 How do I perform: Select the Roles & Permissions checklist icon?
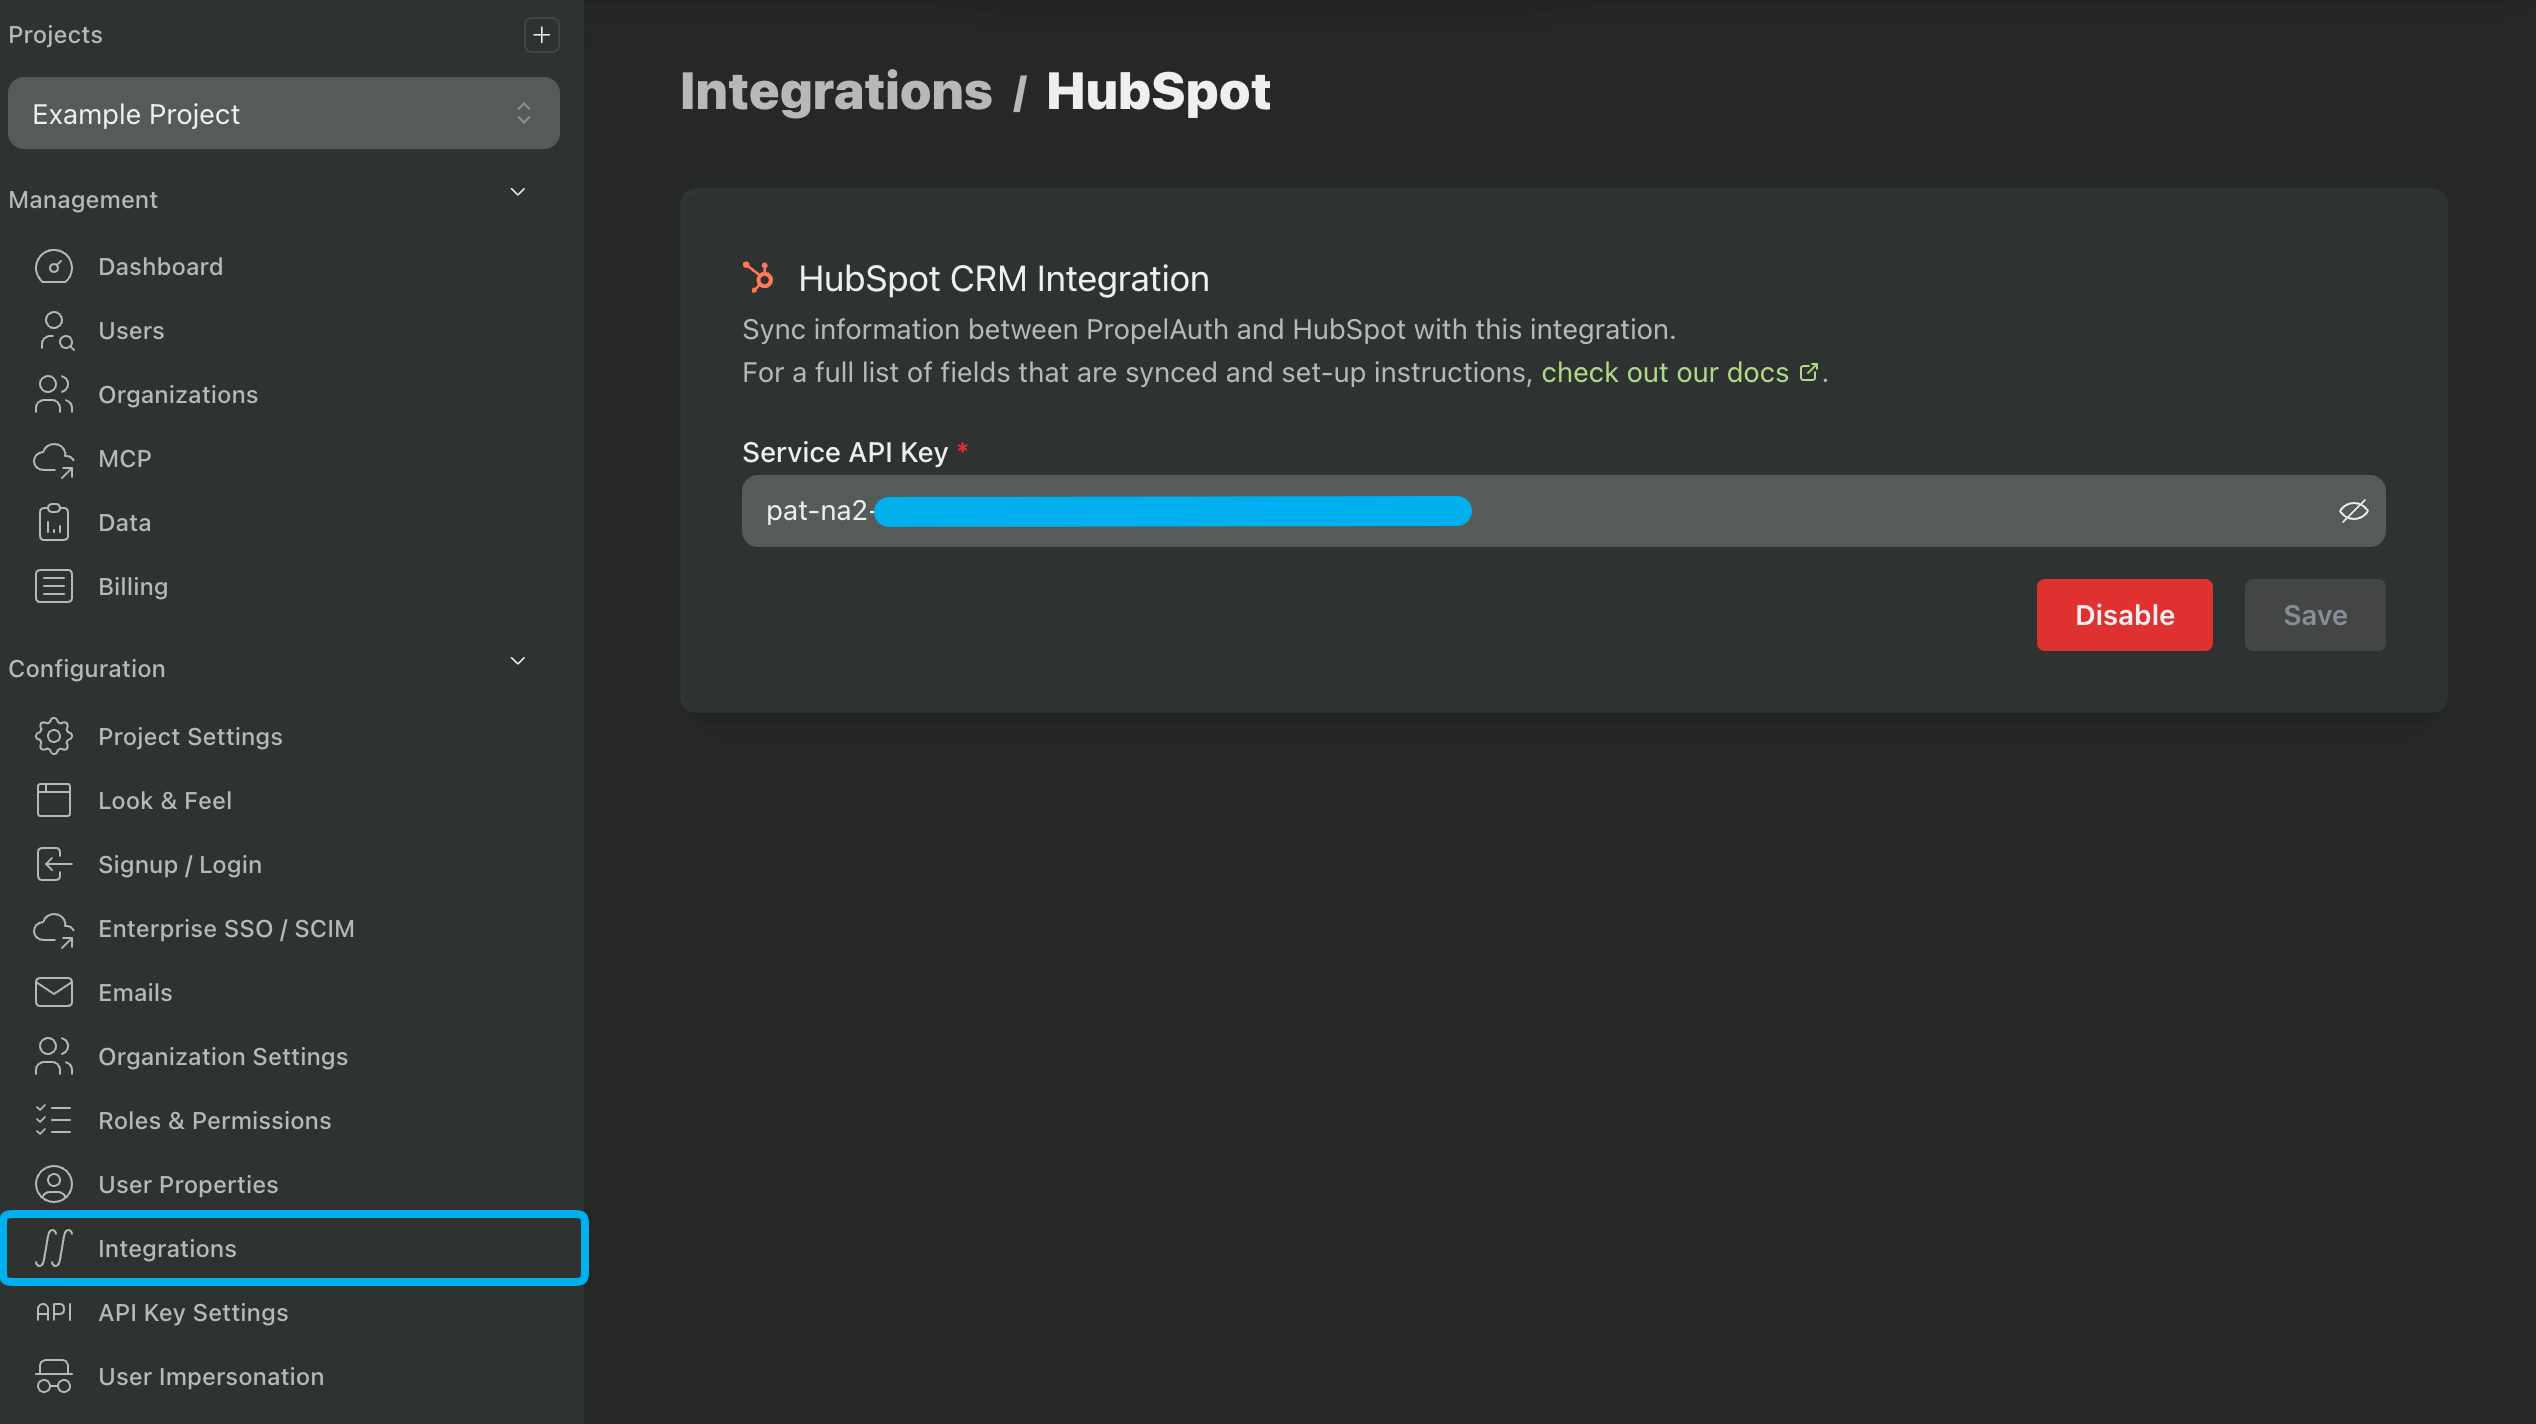pyautogui.click(x=53, y=1120)
